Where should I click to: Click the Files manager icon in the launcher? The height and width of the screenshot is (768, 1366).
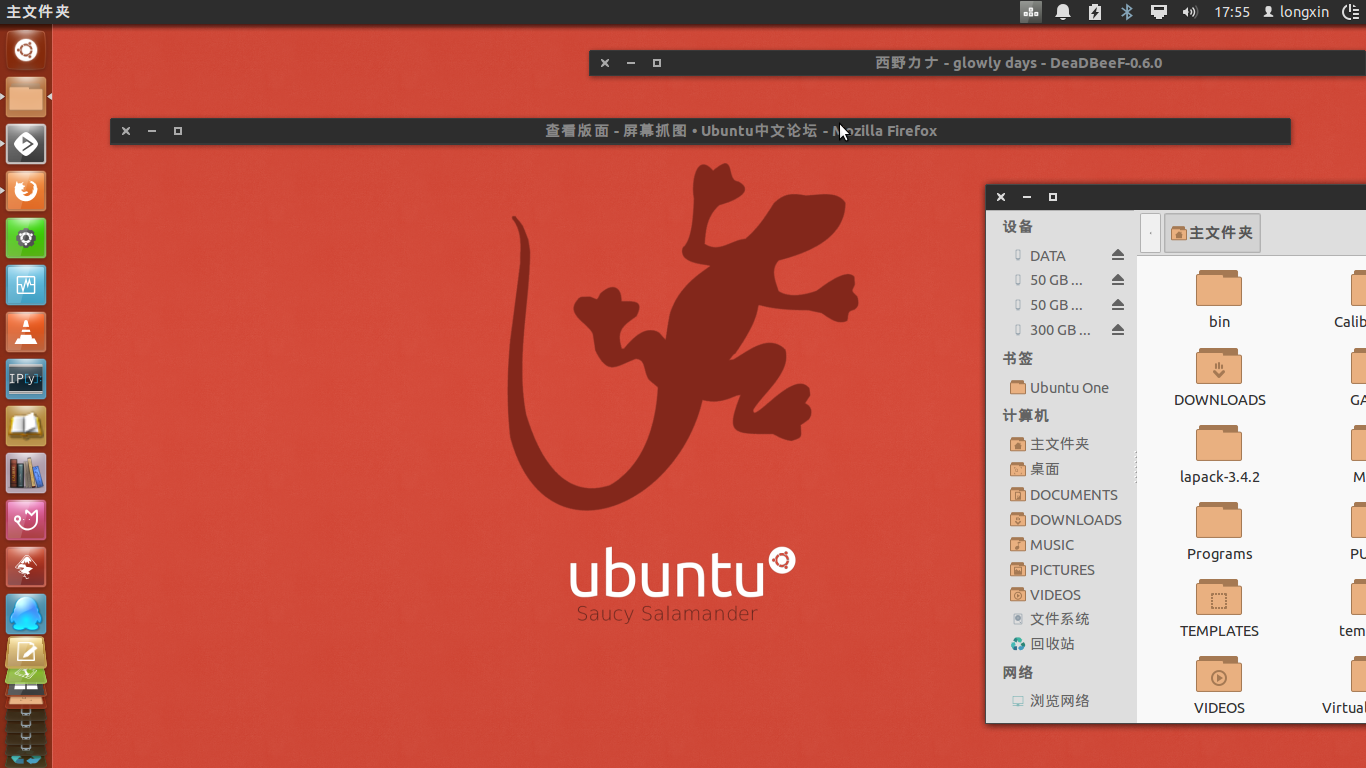click(26, 97)
